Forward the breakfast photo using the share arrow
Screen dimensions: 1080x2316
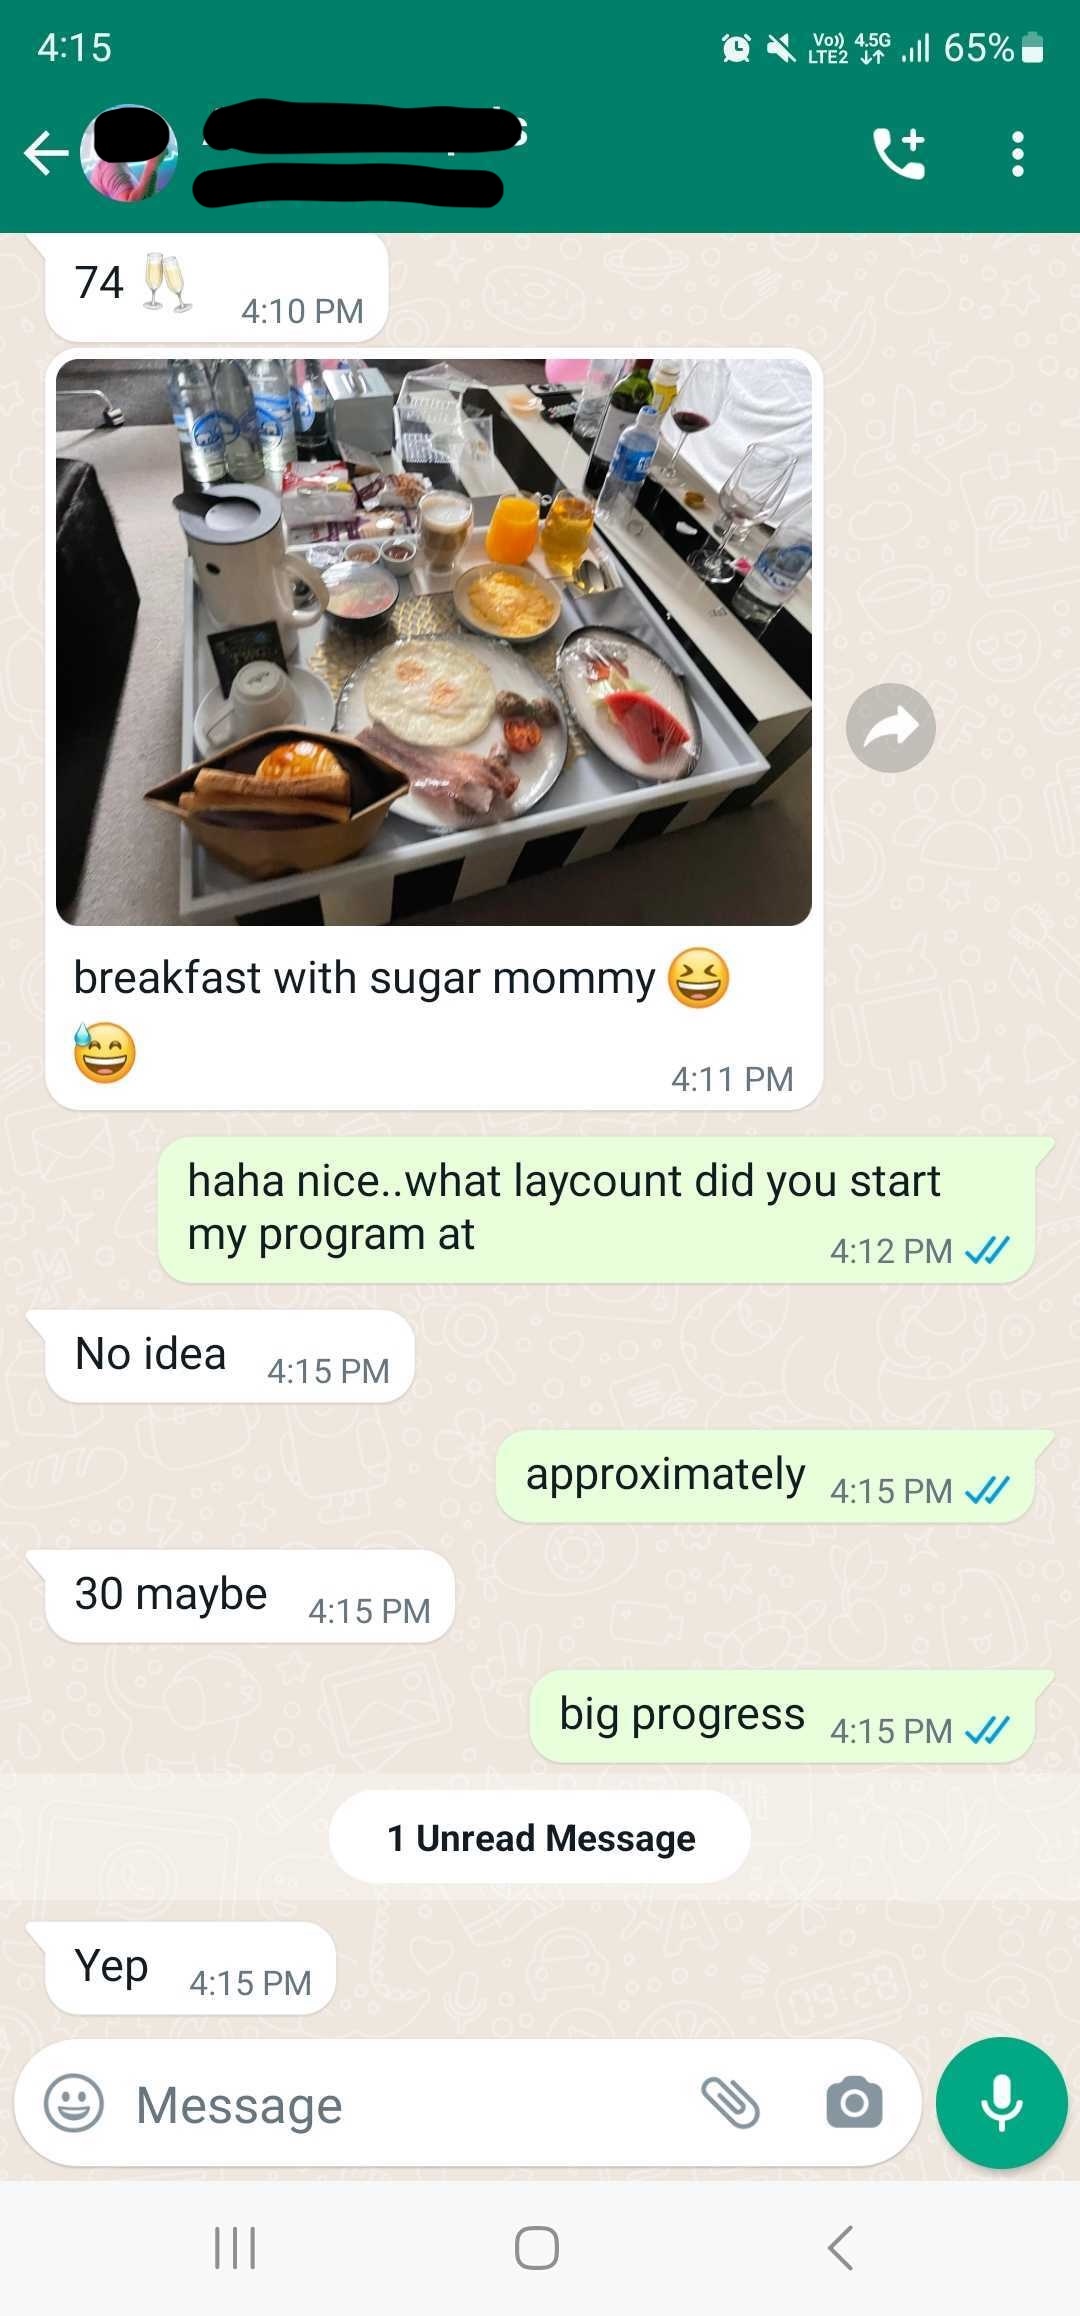click(890, 728)
